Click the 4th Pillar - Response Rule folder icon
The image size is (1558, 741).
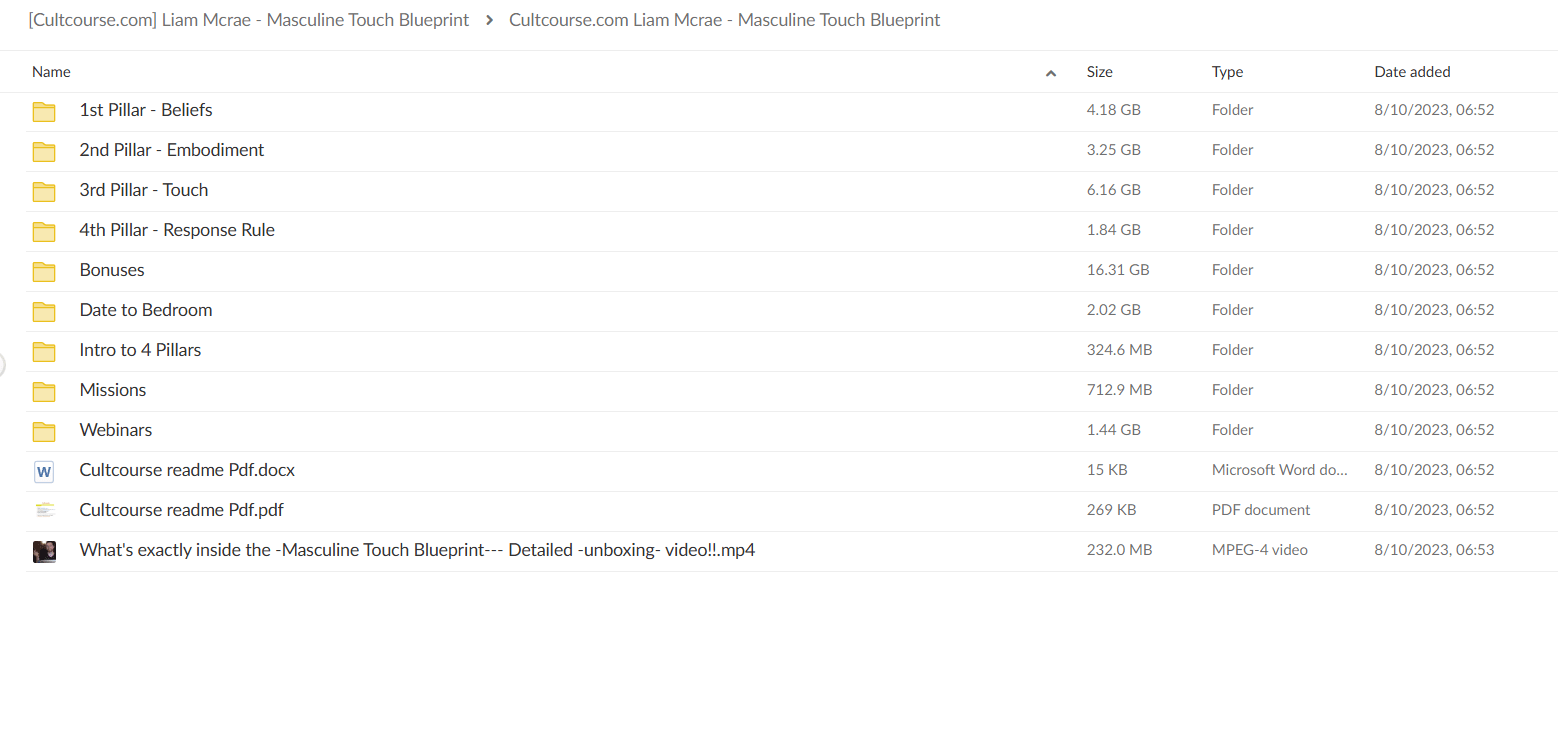pyautogui.click(x=44, y=231)
